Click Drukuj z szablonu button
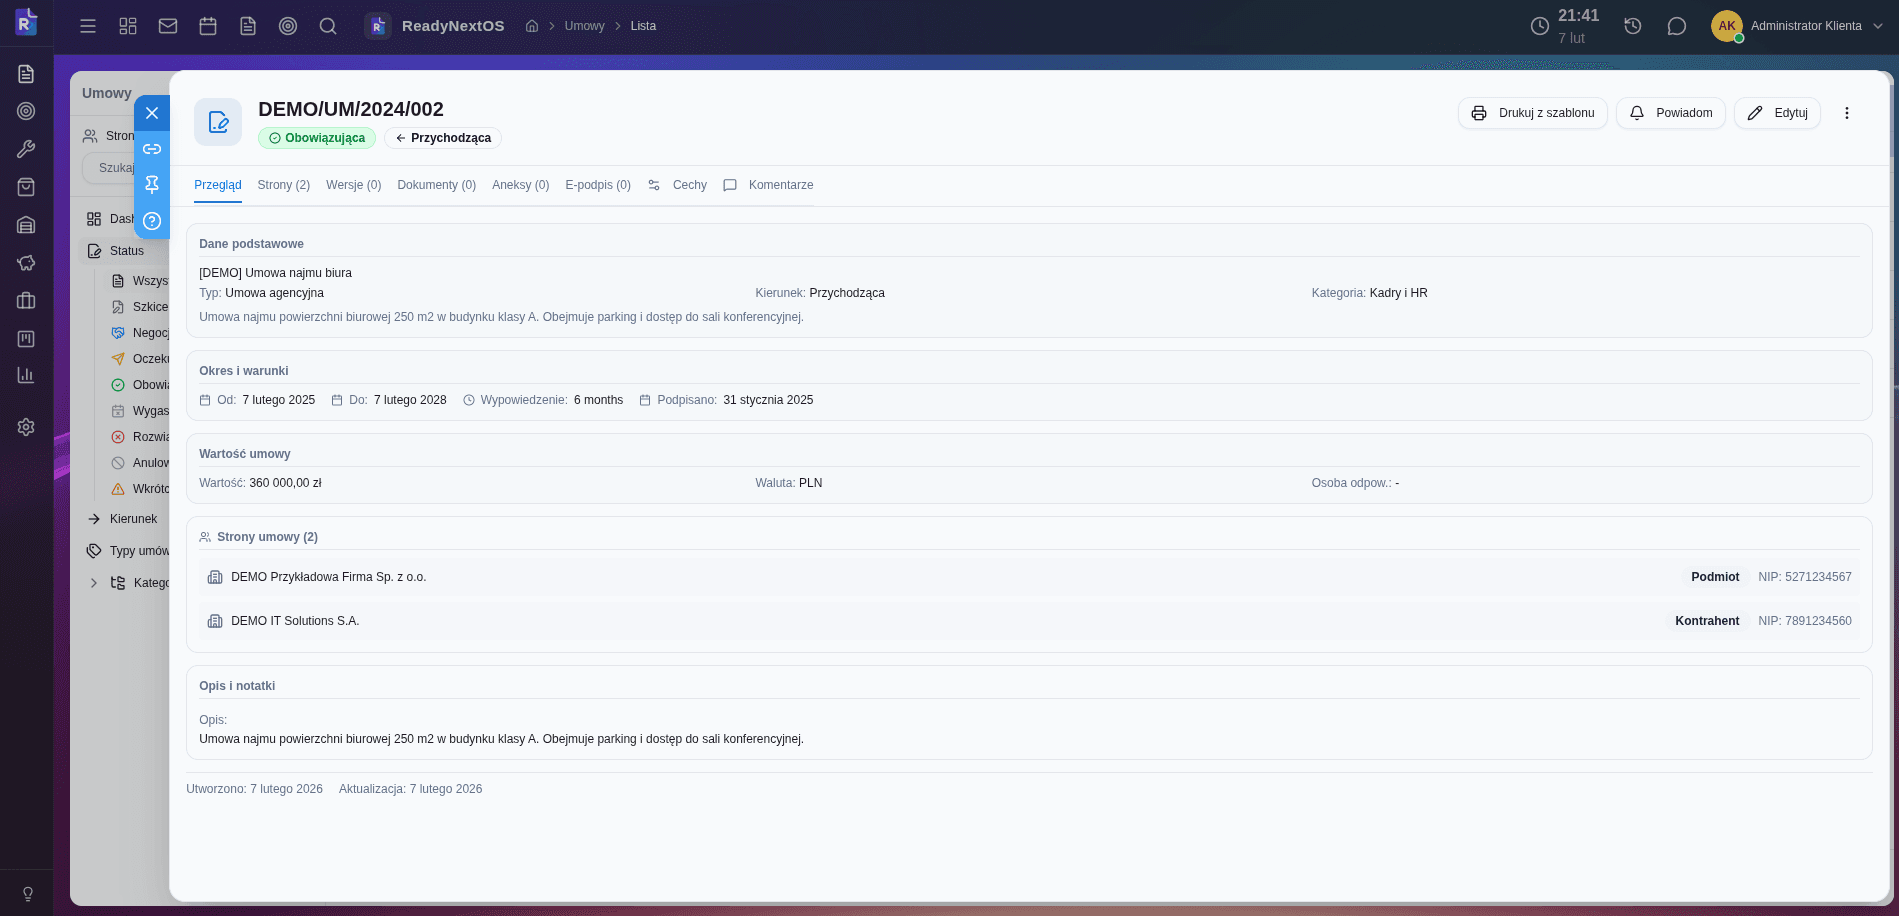This screenshot has height=916, width=1899. point(1532,113)
